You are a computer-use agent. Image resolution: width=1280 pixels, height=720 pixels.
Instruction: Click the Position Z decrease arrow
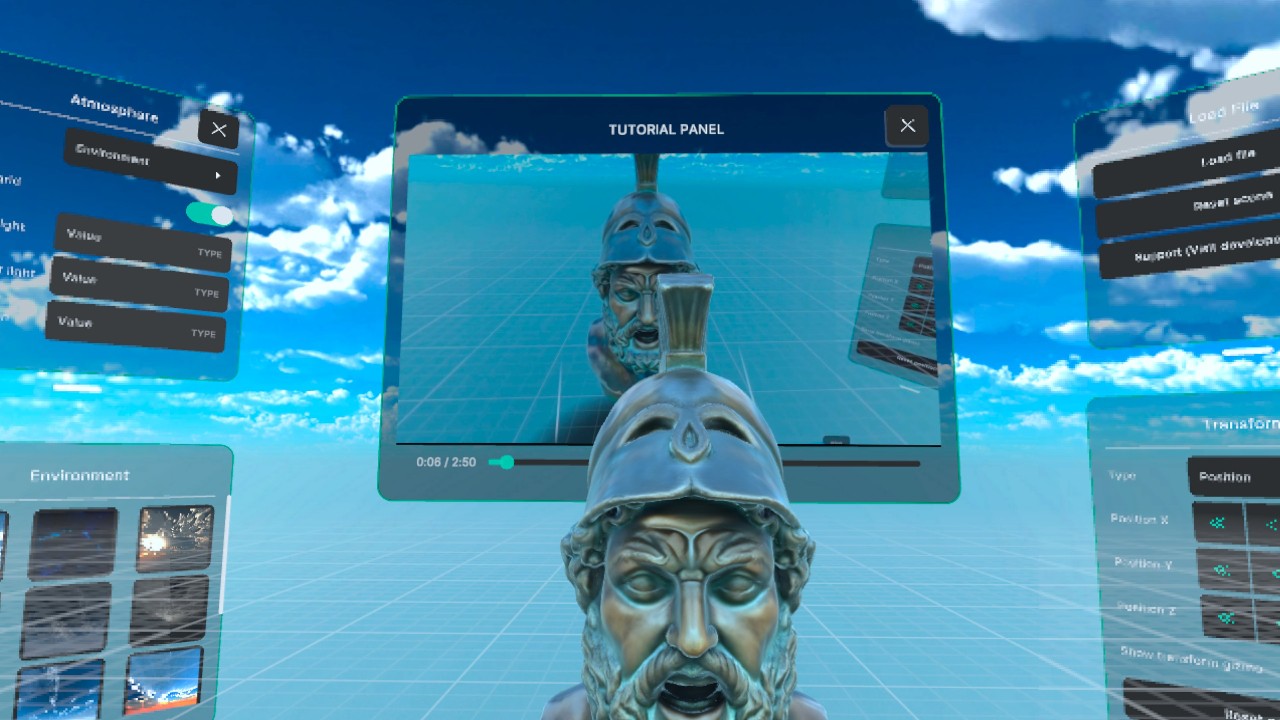pyautogui.click(x=1226, y=618)
